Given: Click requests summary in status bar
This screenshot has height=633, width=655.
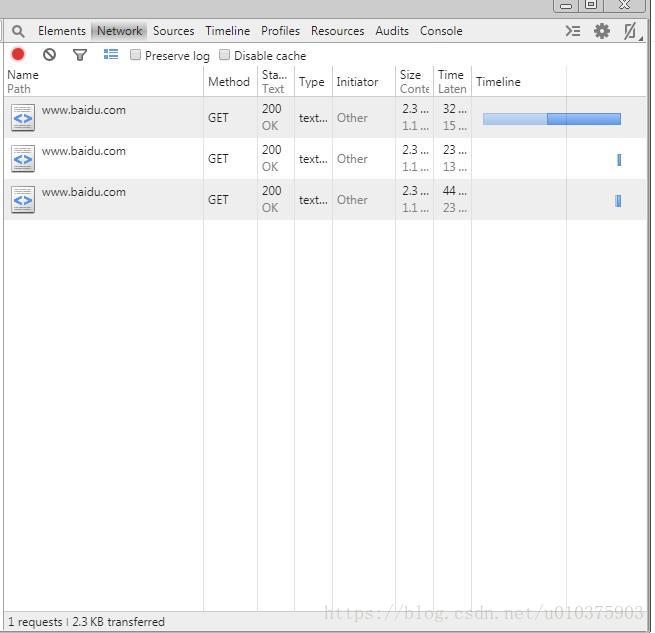Looking at the screenshot, I should [x=86, y=622].
